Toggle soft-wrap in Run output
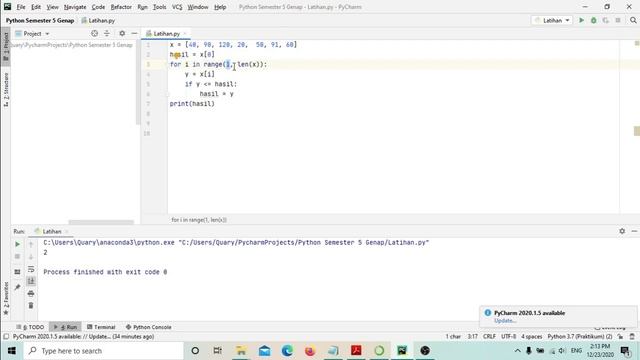 point(31,269)
